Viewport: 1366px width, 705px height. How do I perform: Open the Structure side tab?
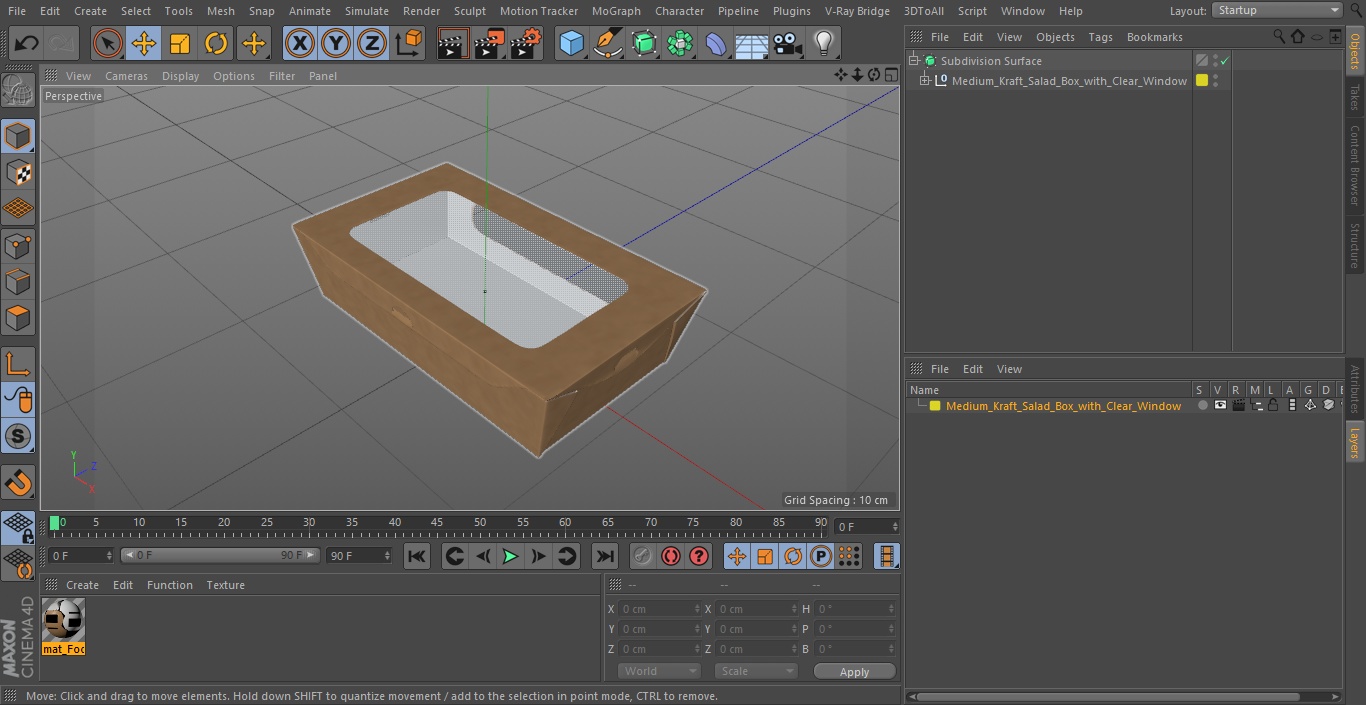pyautogui.click(x=1355, y=245)
